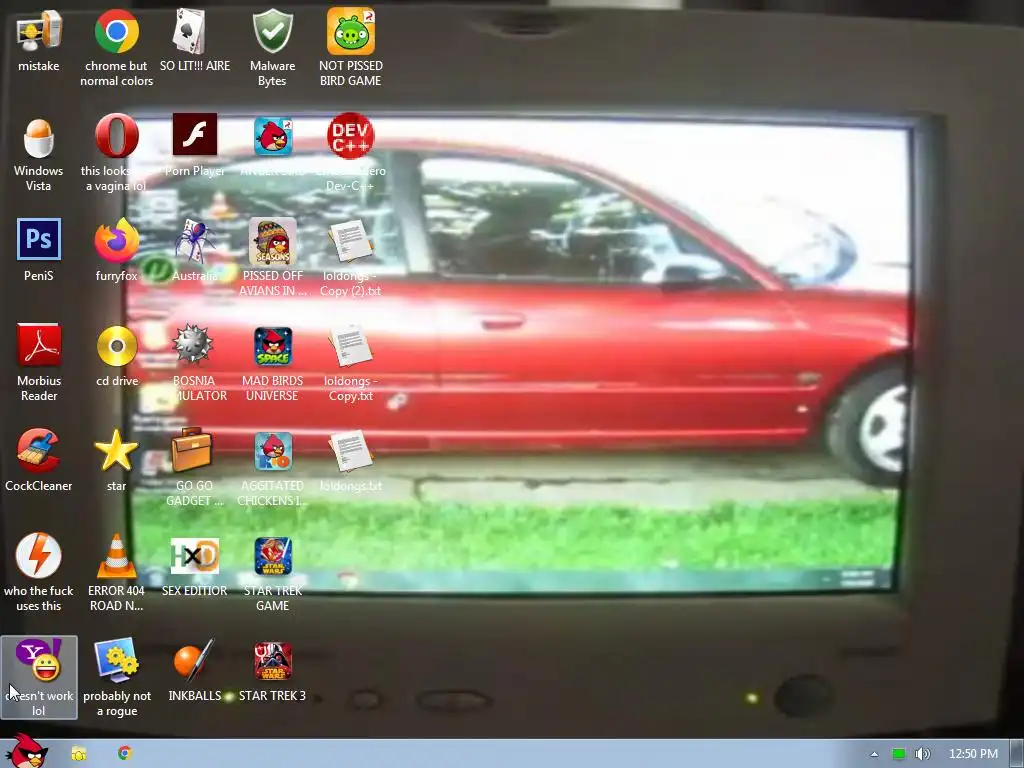Viewport: 1024px width, 768px height.
Task: Launch 'NOT PISSED BIRD GAME' green pig icon
Action: (x=351, y=31)
